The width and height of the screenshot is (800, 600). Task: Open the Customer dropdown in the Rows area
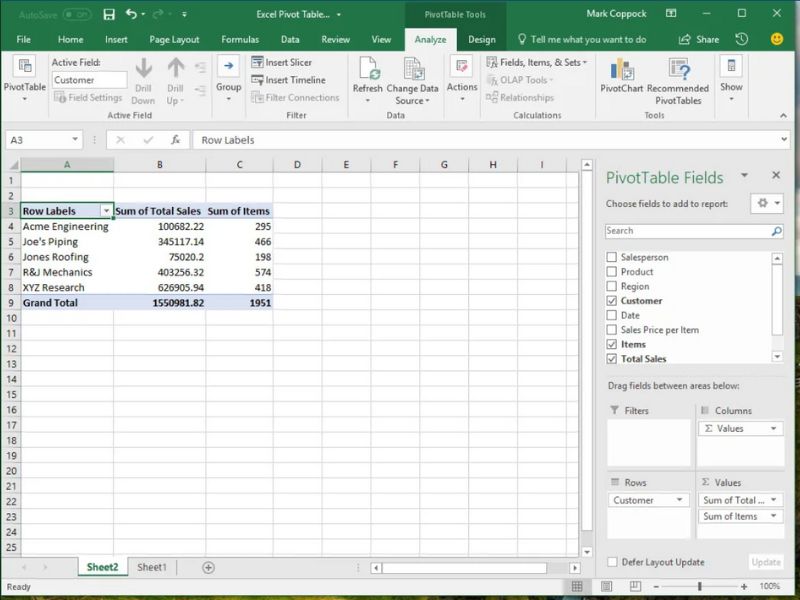pos(681,500)
